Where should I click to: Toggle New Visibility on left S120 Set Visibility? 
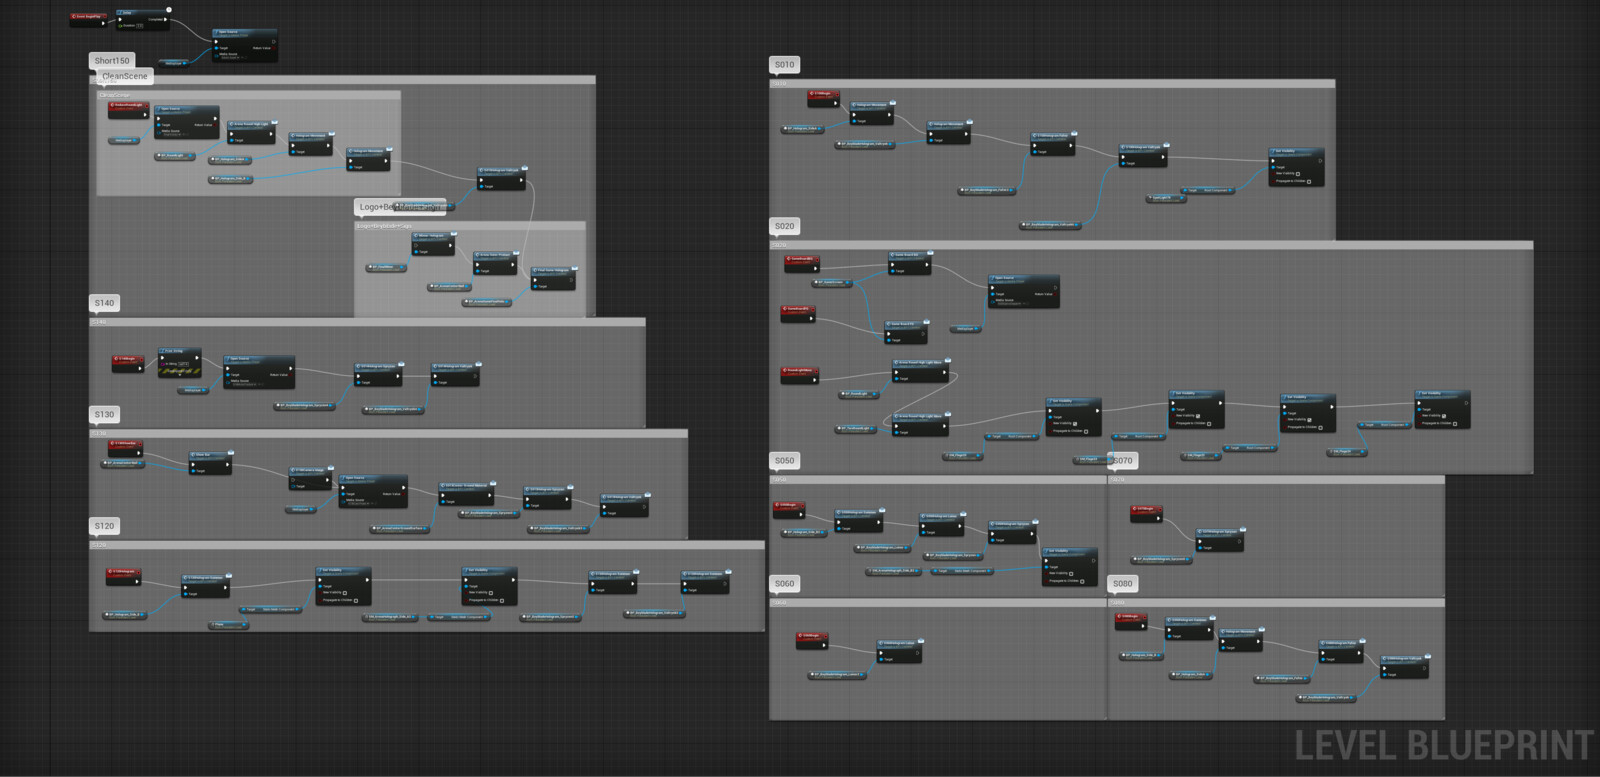[x=345, y=593]
